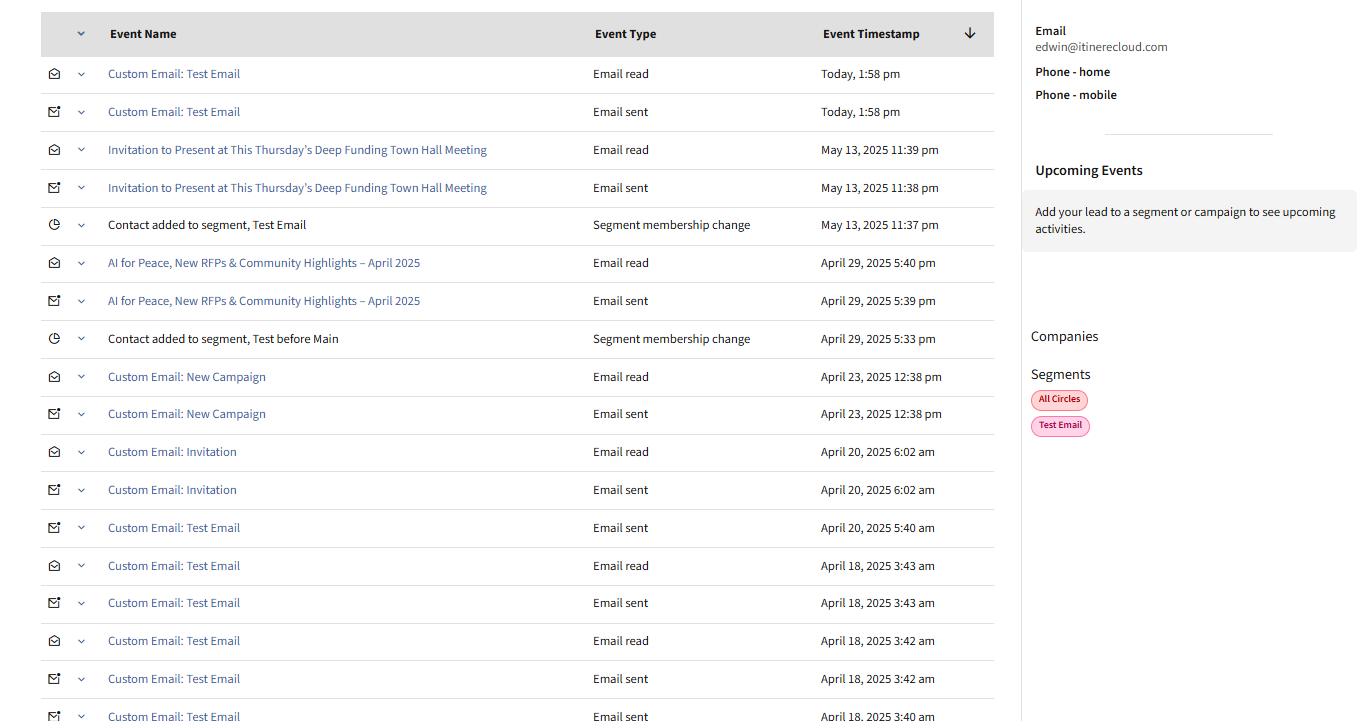The image size is (1367, 721).
Task: Sort the timeline by the Event Type column
Action: point(625,34)
